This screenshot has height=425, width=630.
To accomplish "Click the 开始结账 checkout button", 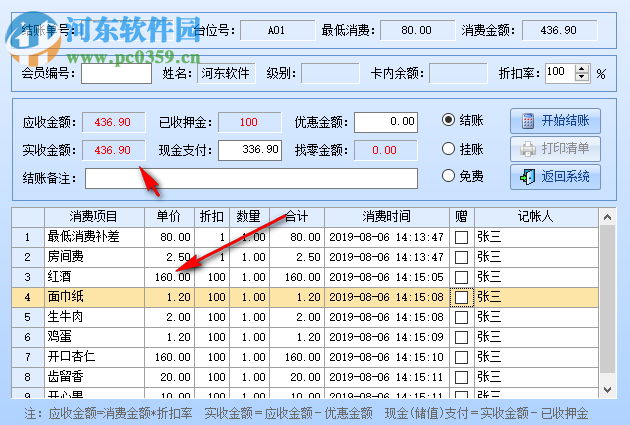I will tap(555, 121).
